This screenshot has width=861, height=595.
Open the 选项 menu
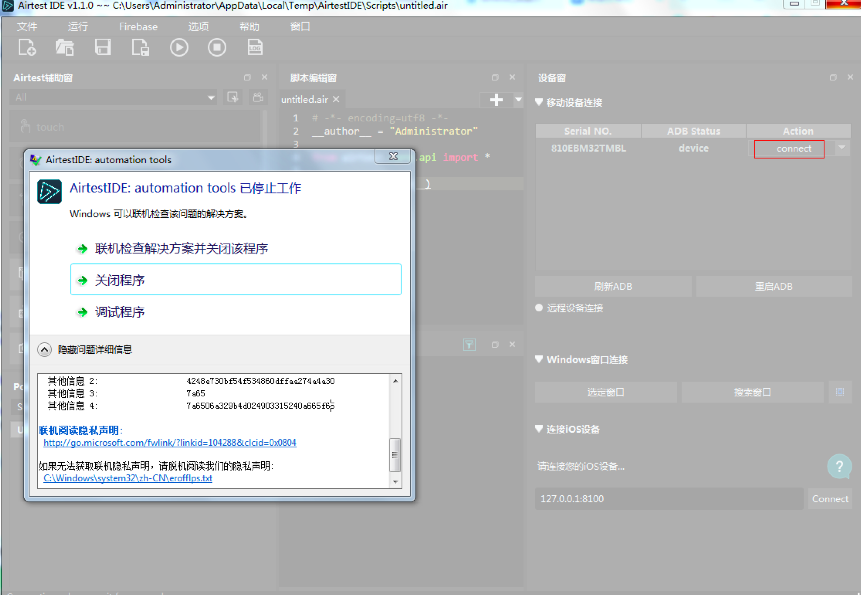click(198, 26)
